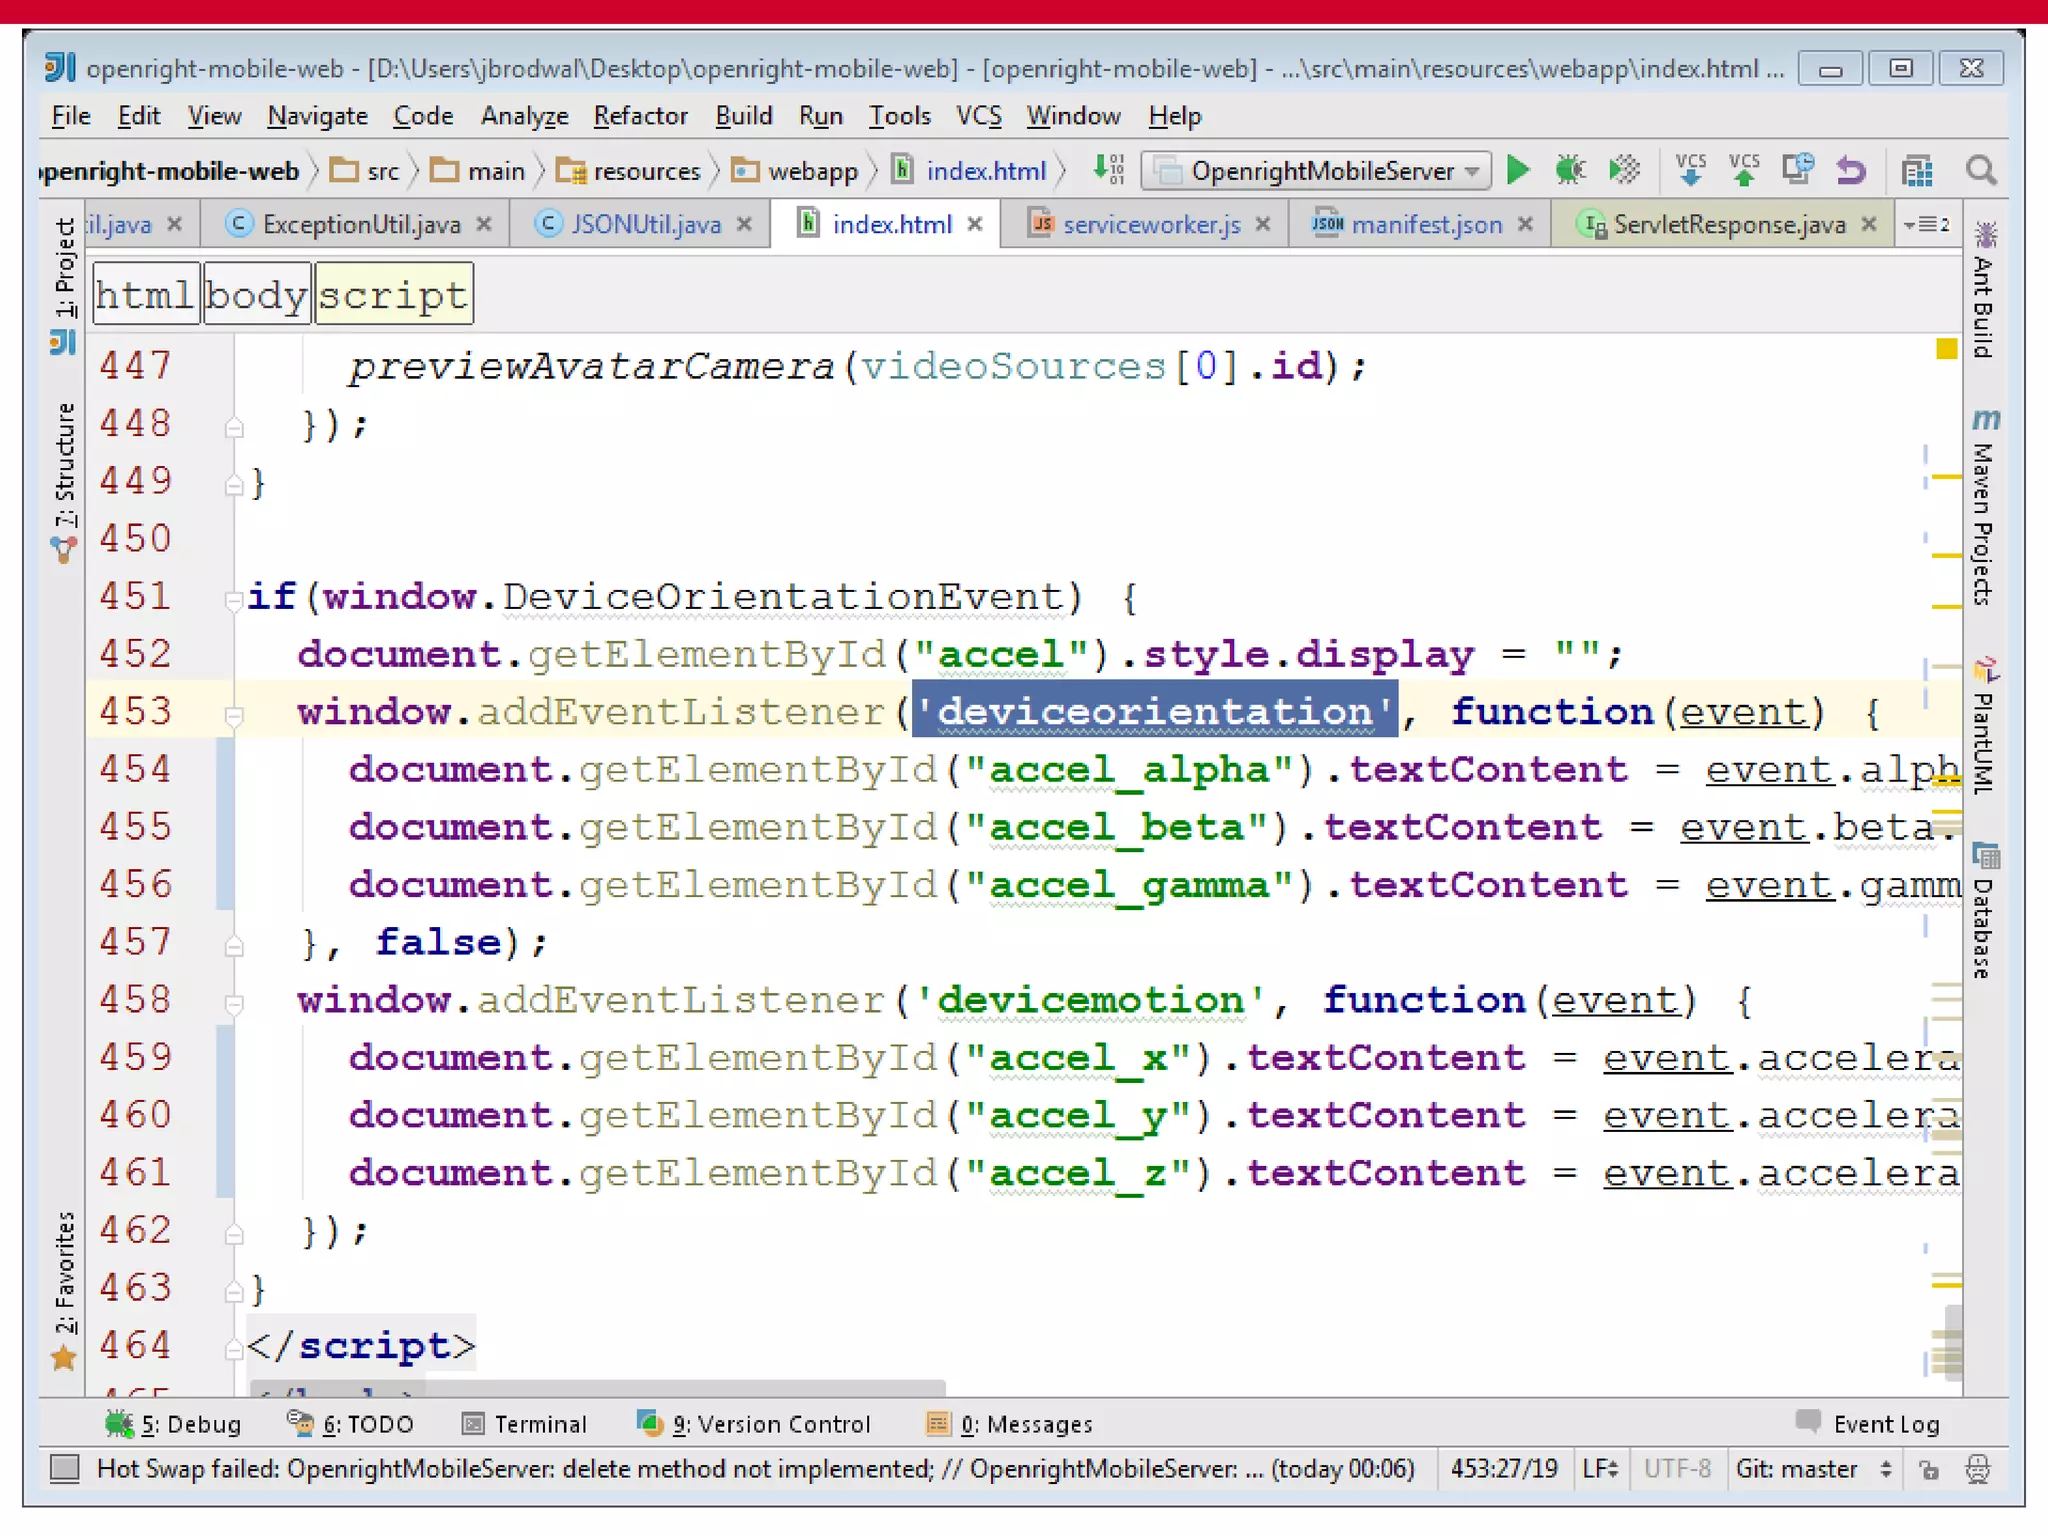Viewport: 2048px width, 1536px height.
Task: Open Search Everywhere magnifier icon
Action: pos(1980,171)
